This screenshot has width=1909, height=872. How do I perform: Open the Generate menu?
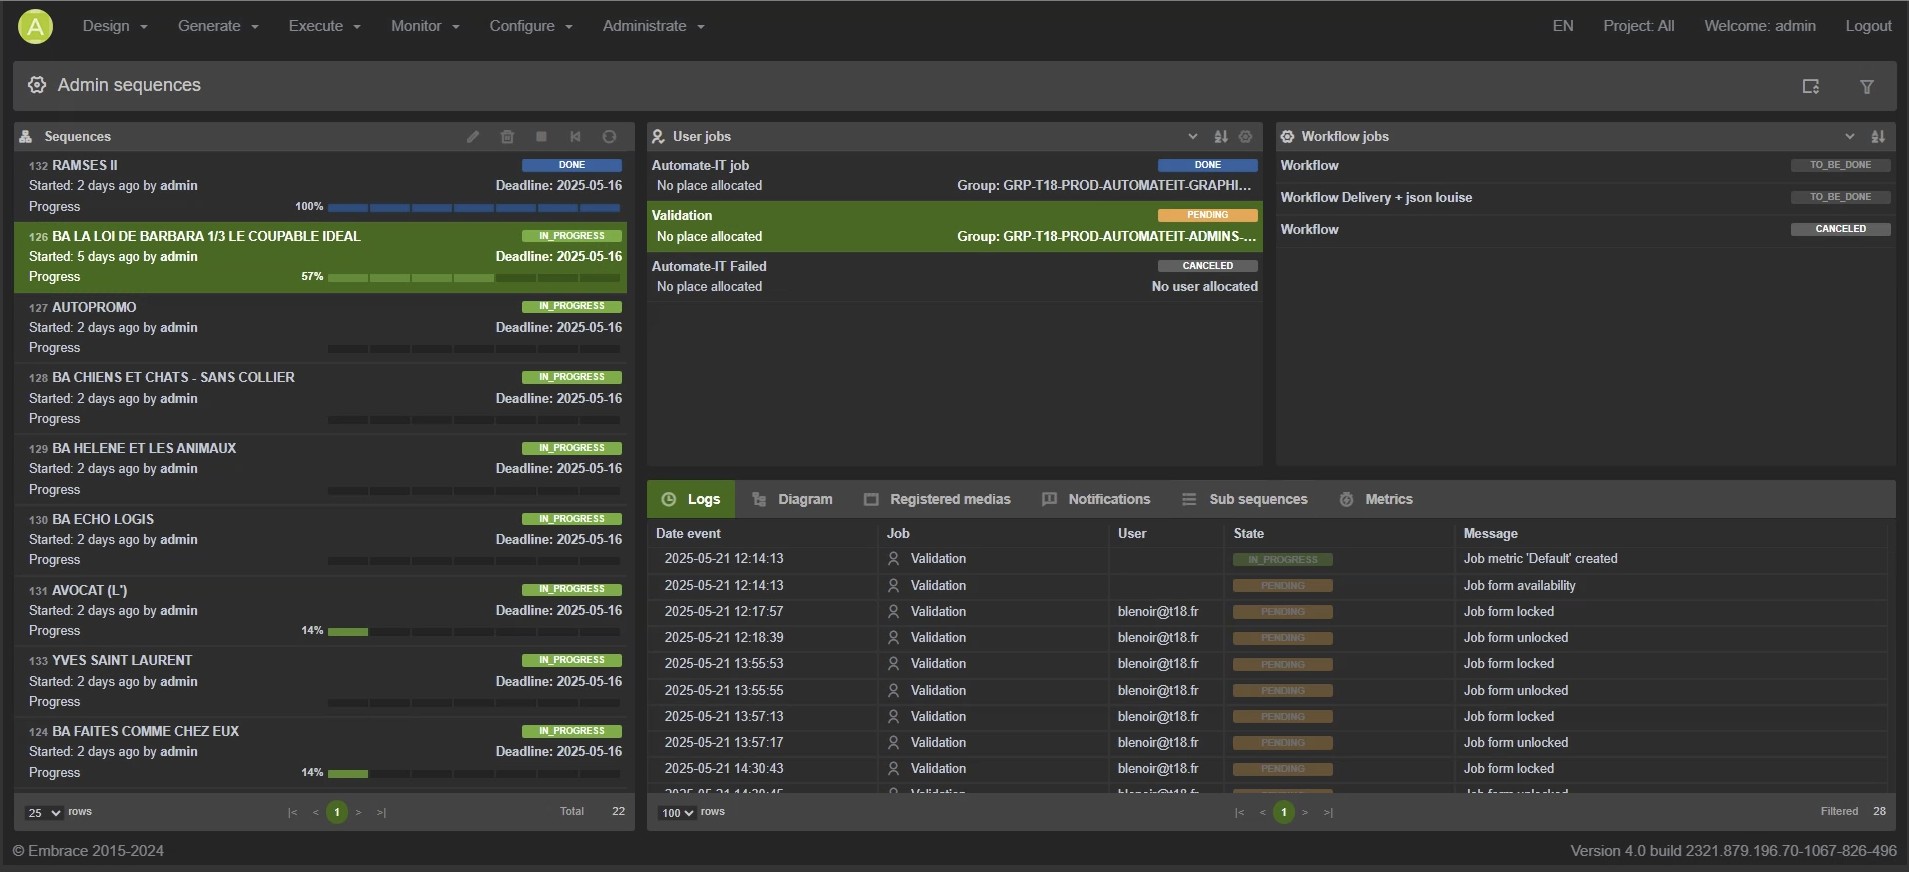click(x=218, y=26)
